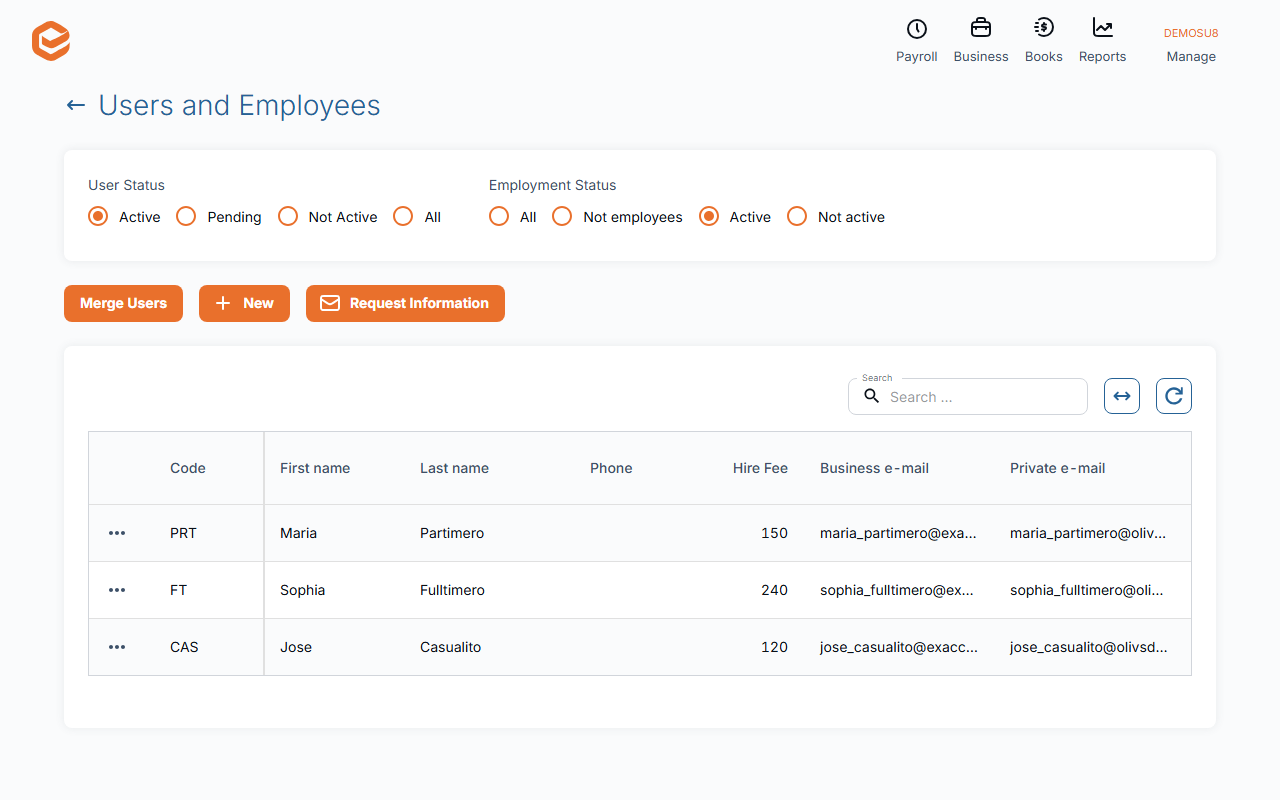This screenshot has width=1280, height=800.
Task: Focus the Search input field
Action: (968, 396)
